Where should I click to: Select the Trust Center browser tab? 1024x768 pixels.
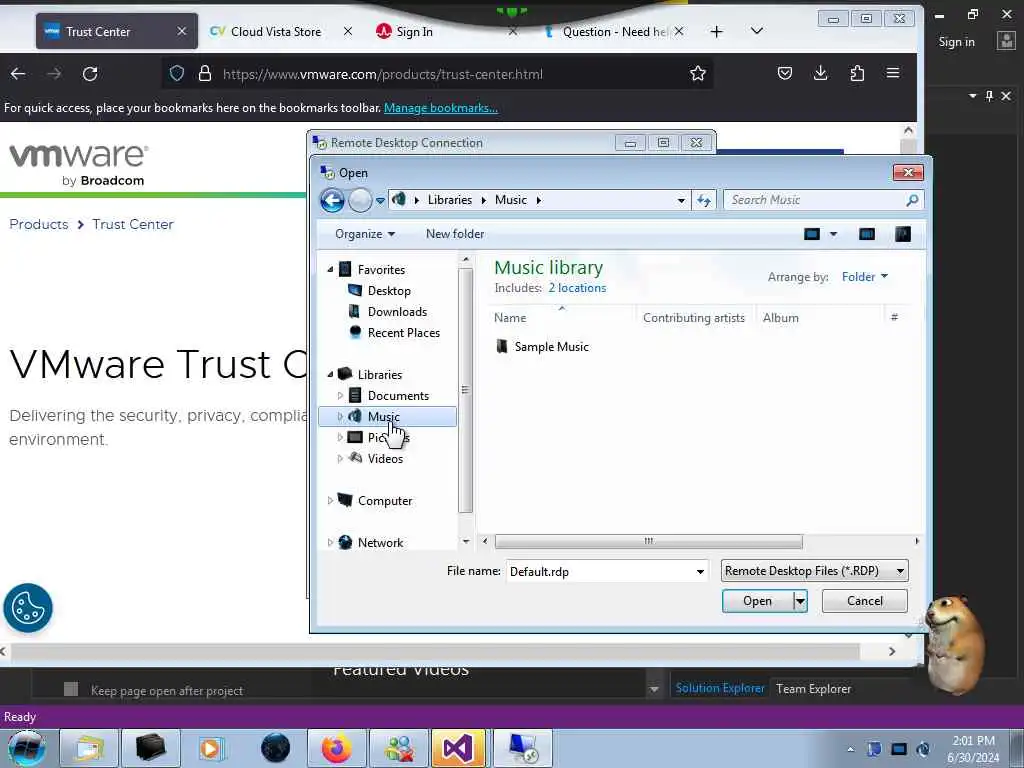[x=116, y=31]
